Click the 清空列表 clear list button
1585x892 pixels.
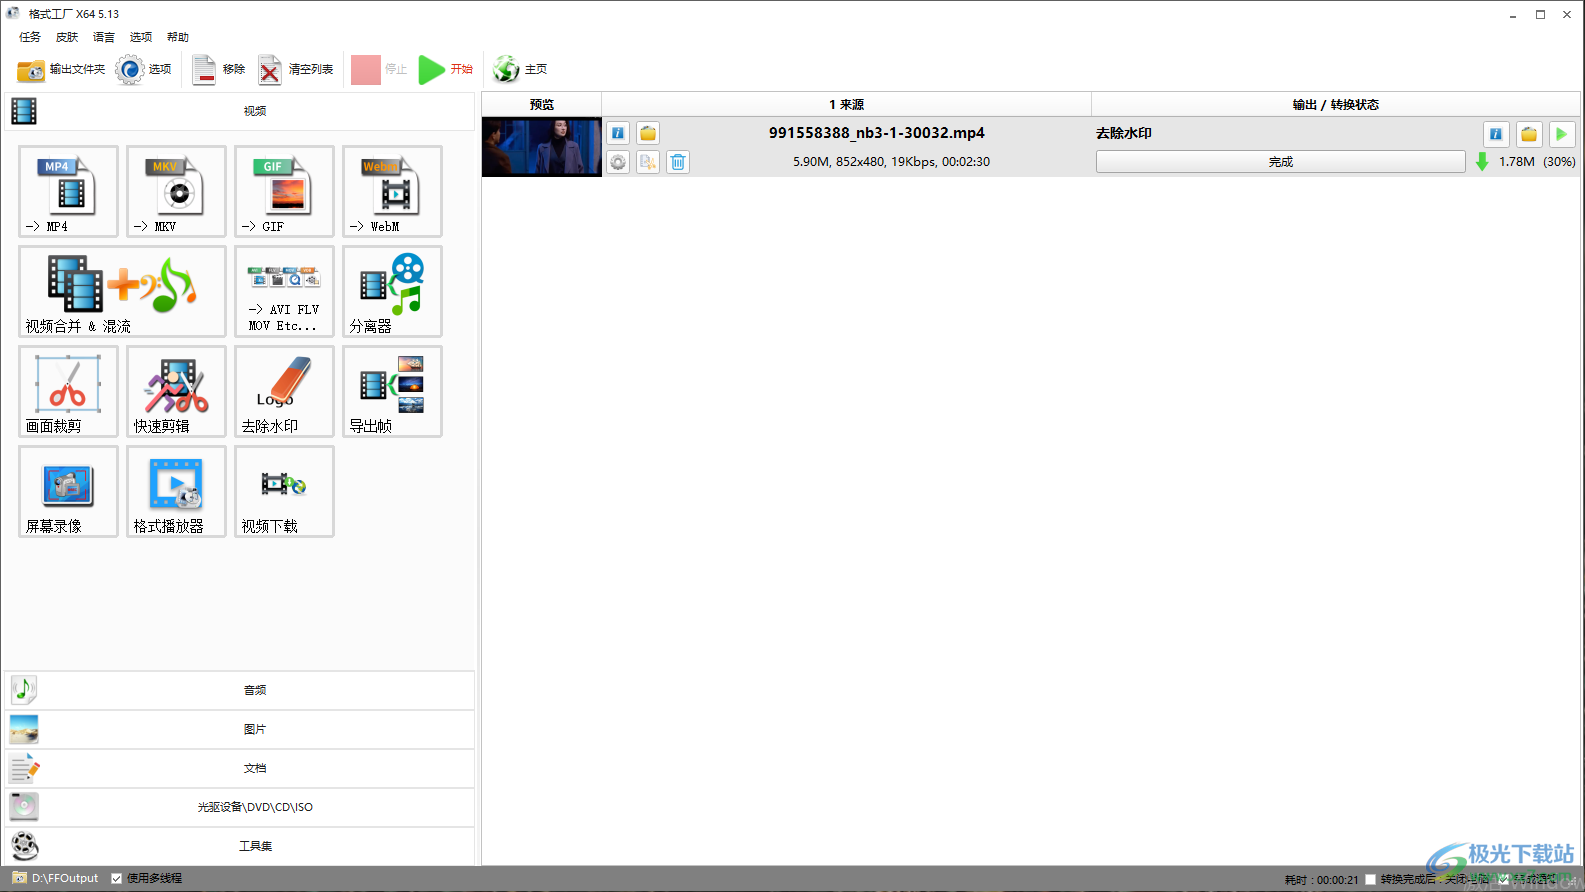[x=296, y=69]
